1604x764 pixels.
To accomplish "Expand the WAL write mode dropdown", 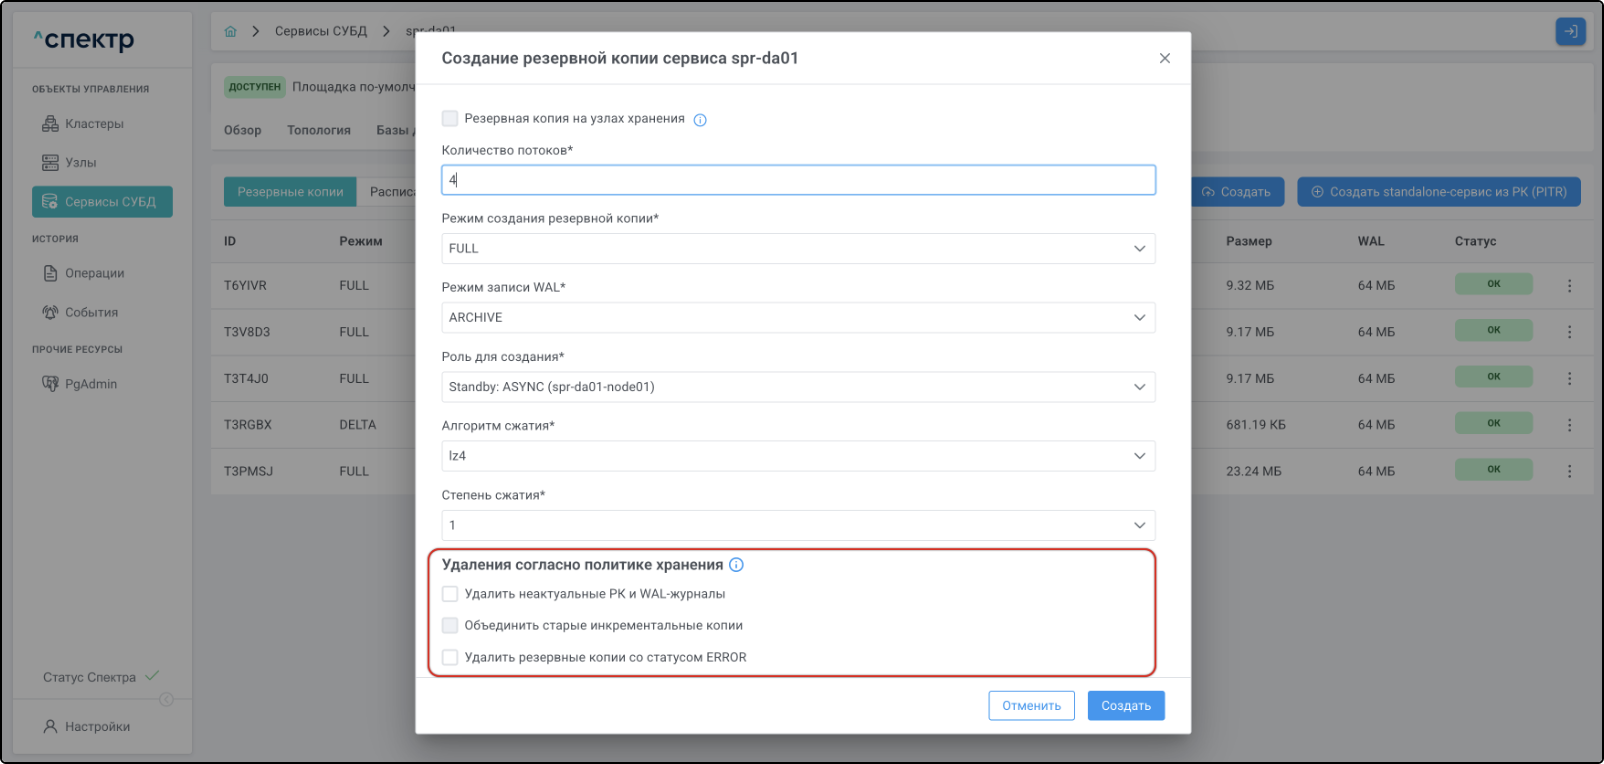I will (798, 318).
